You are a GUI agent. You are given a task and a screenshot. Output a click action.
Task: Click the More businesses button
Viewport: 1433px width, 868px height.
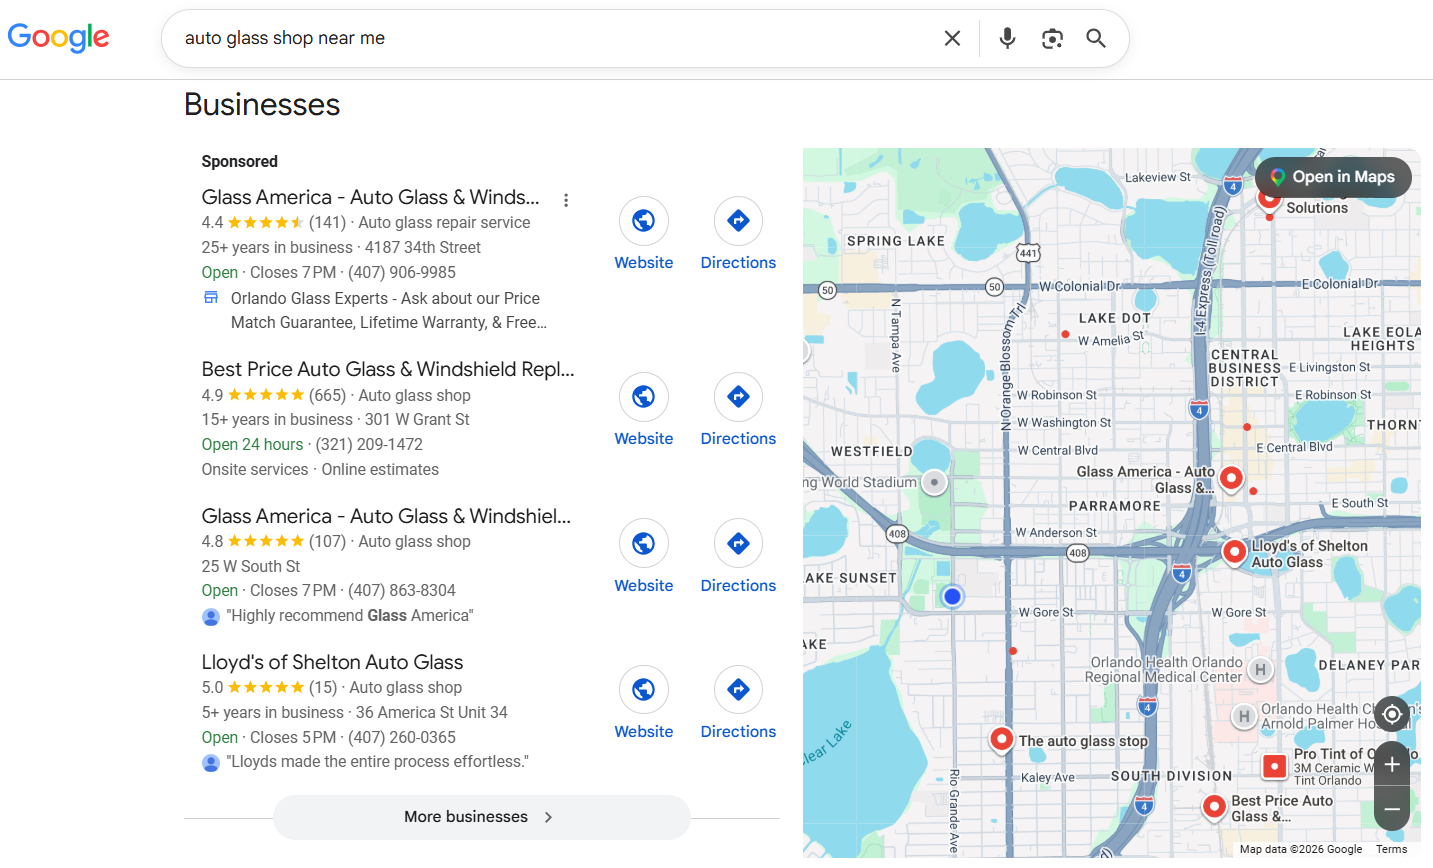pos(482,817)
